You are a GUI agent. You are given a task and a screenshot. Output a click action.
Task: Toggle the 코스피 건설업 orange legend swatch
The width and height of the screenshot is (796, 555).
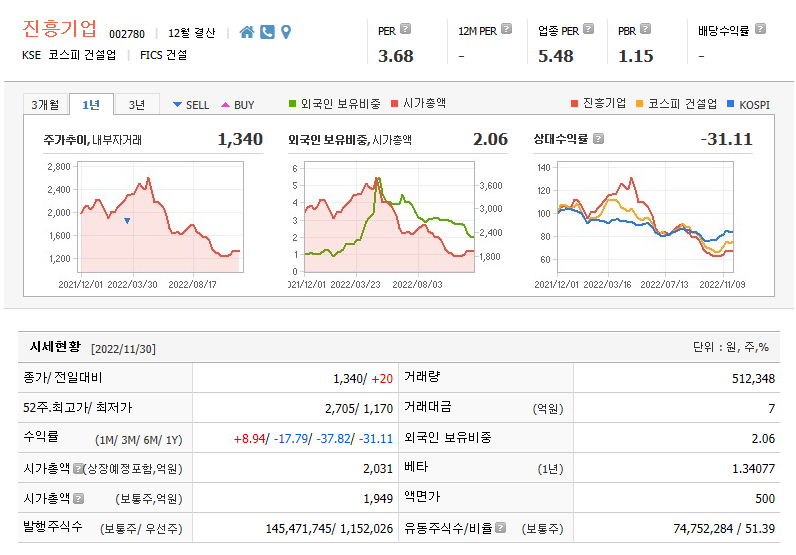click(x=640, y=104)
